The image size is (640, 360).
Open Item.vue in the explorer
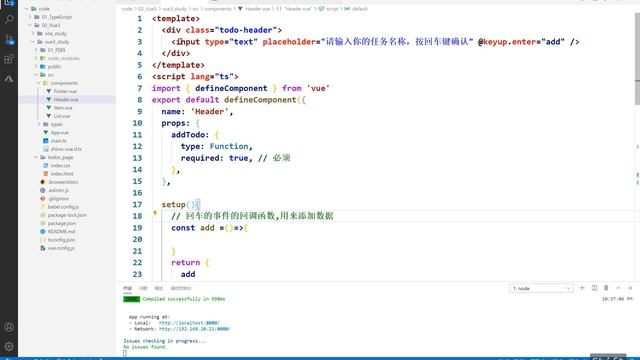click(63, 108)
